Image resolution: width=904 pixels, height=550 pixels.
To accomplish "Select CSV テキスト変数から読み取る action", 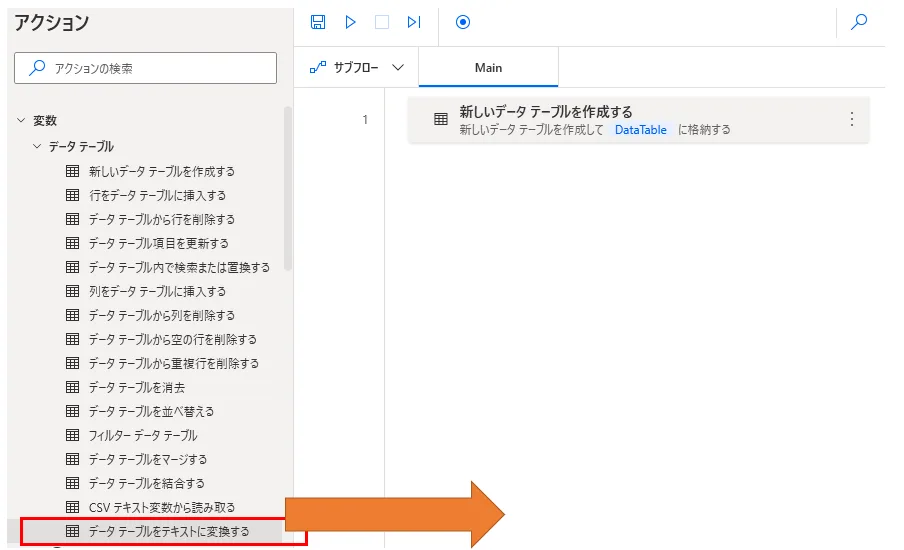I will coord(161,507).
